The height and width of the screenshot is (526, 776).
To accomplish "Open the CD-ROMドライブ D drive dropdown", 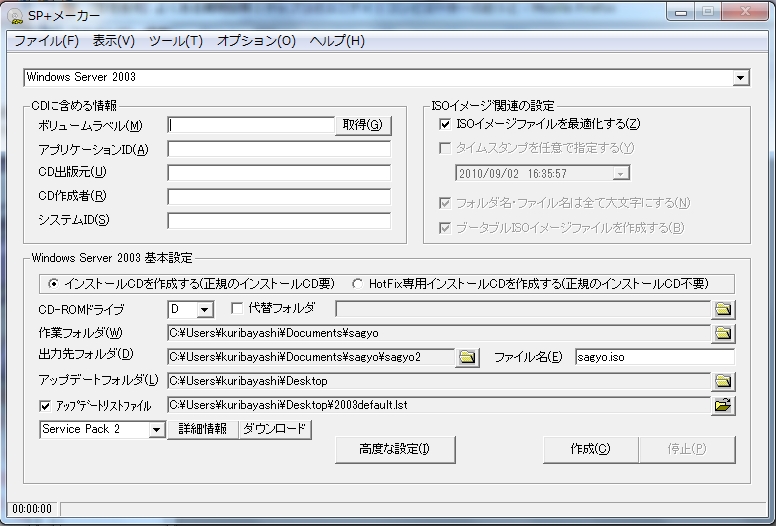I will pos(204,310).
